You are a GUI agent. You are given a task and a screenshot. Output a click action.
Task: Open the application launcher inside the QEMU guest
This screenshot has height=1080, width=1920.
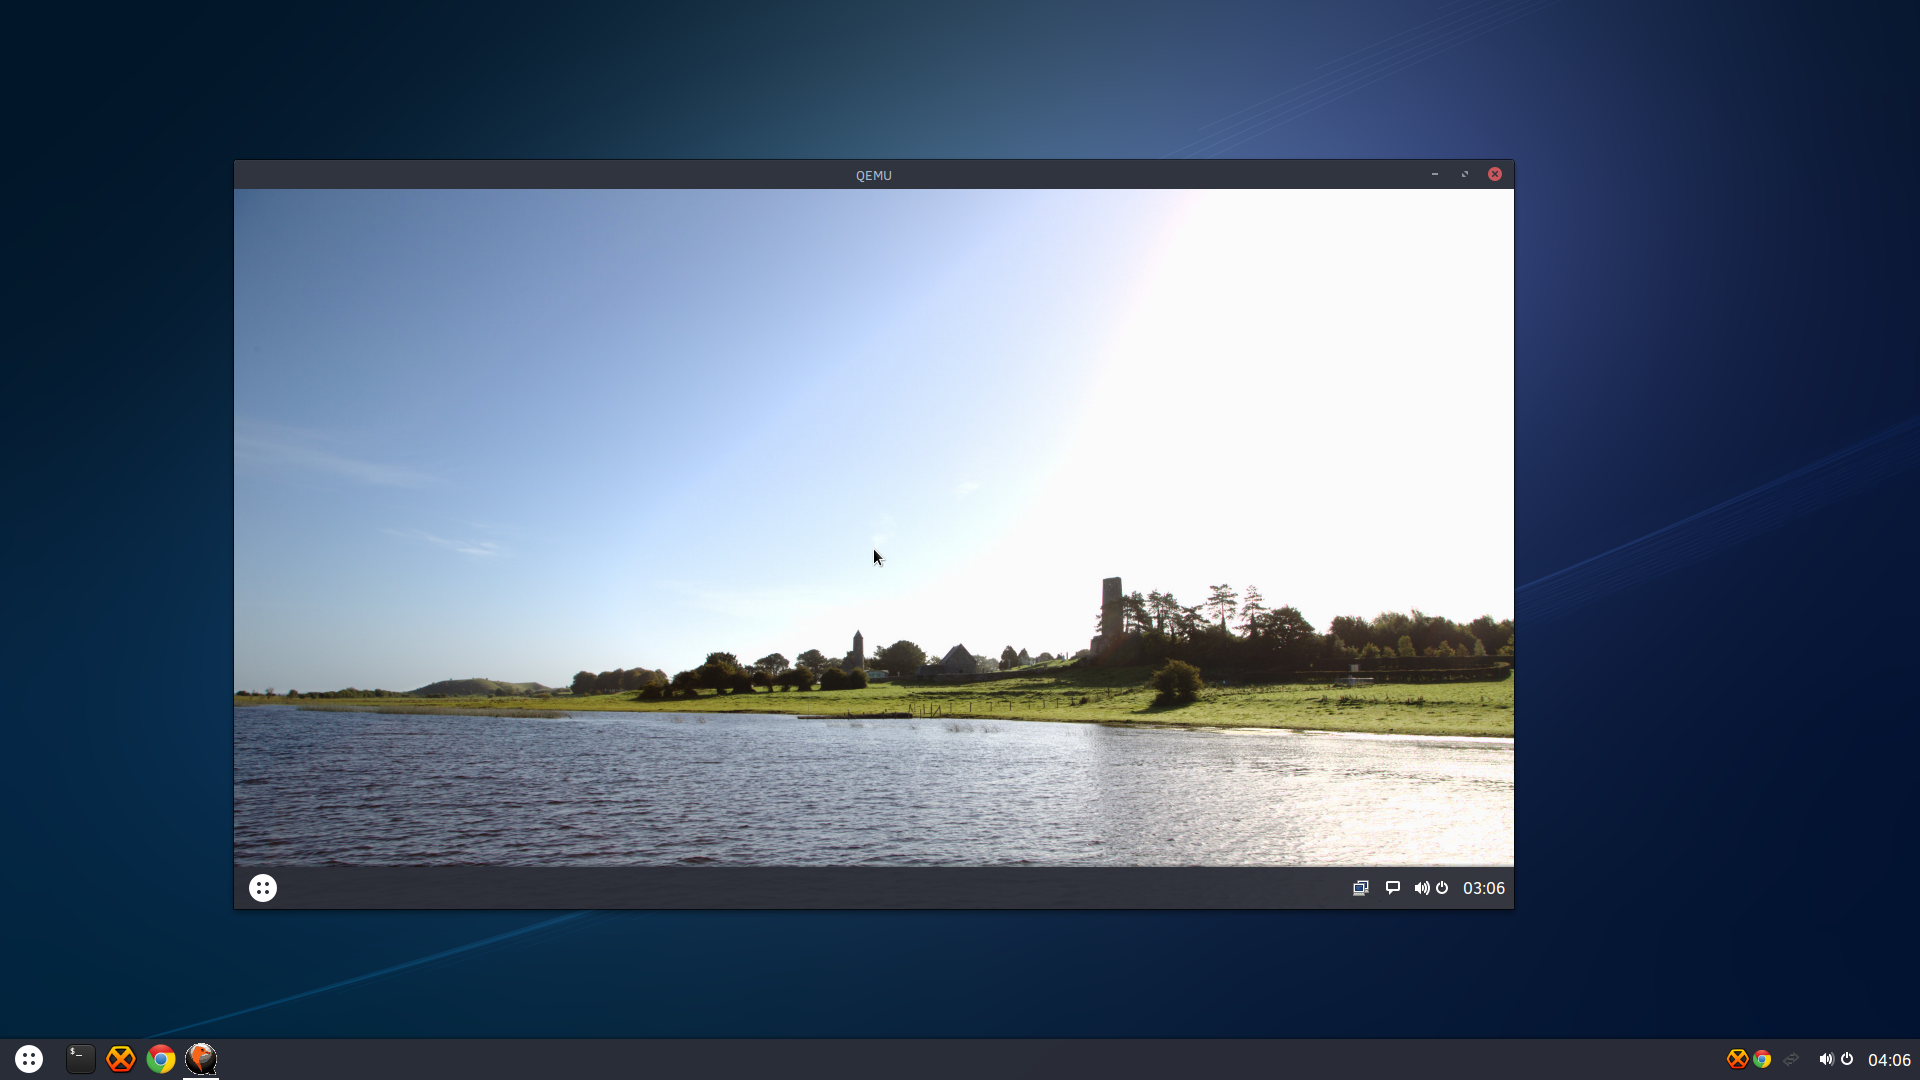click(x=263, y=888)
